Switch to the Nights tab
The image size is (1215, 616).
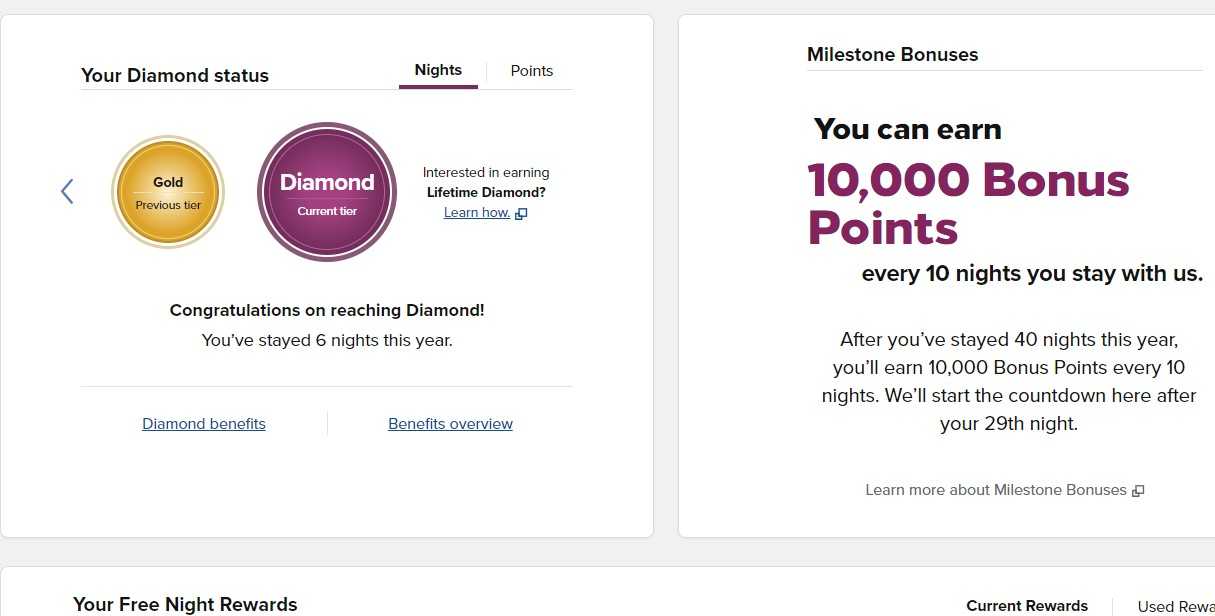(438, 71)
